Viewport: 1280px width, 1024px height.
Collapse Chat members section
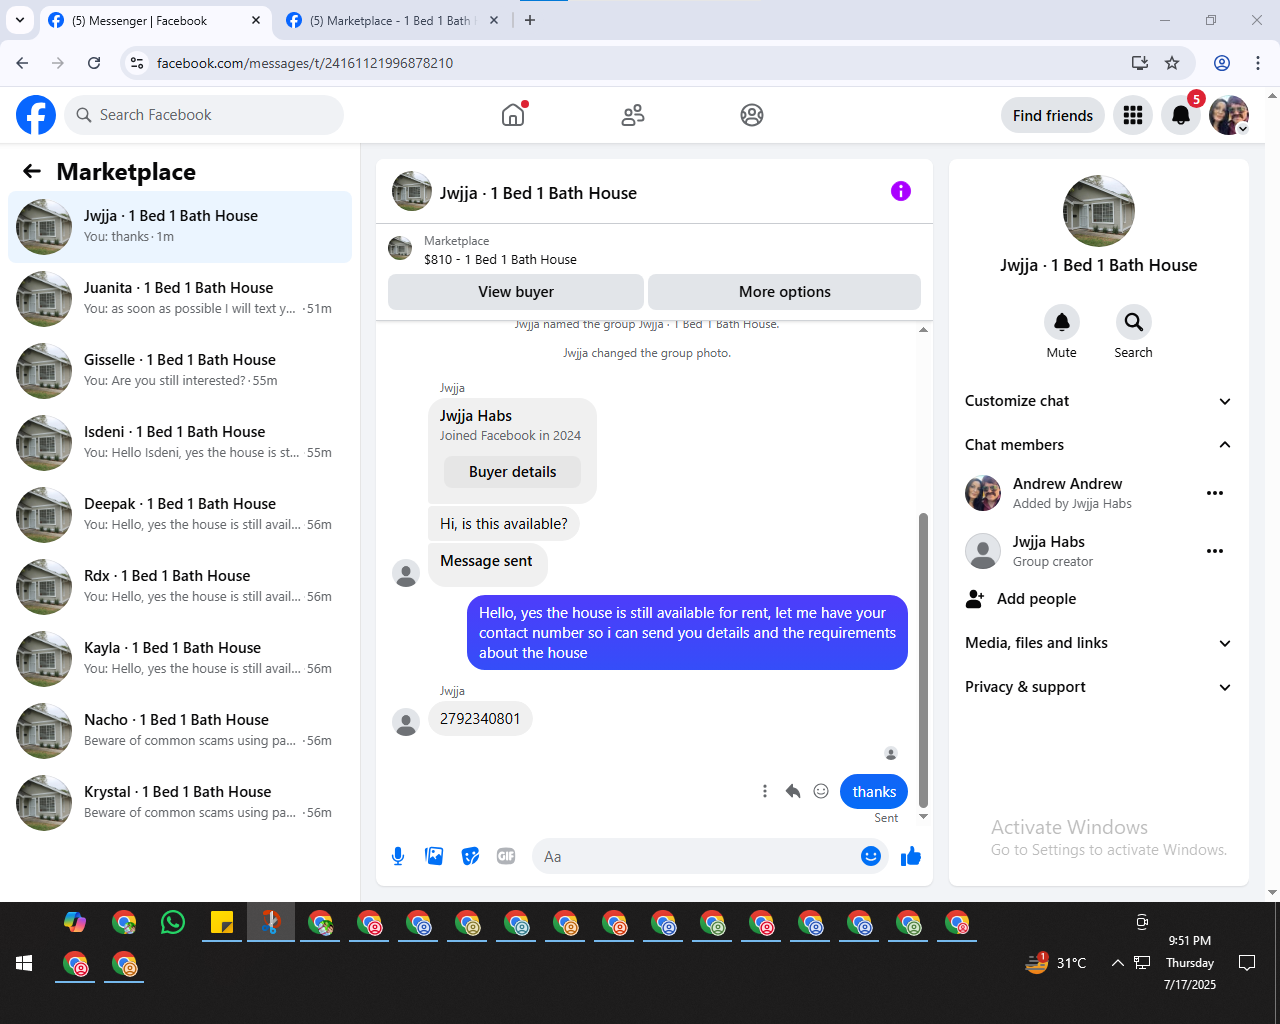pyautogui.click(x=1098, y=445)
